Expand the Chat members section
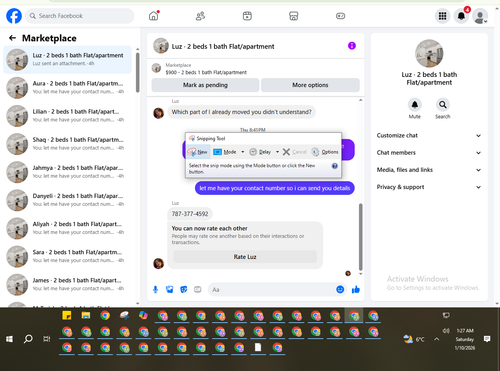This screenshot has width=500, height=371. (x=429, y=153)
